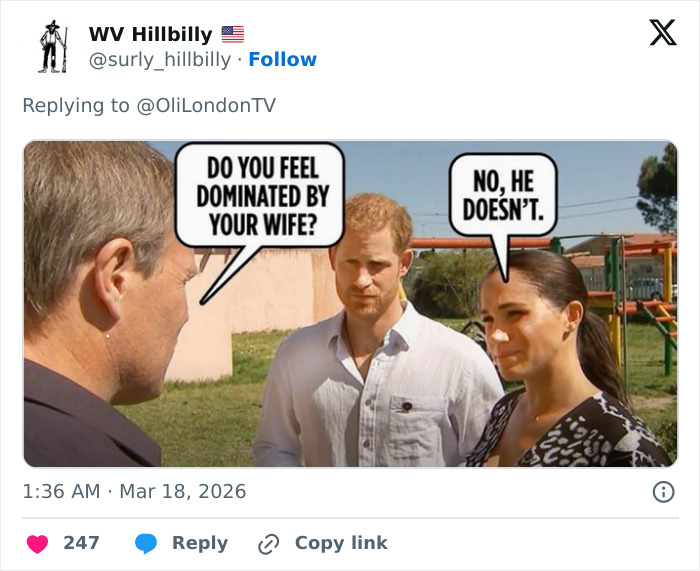The image size is (700, 571).
Task: Click the US flag emoji beside the name
Action: click(232, 34)
